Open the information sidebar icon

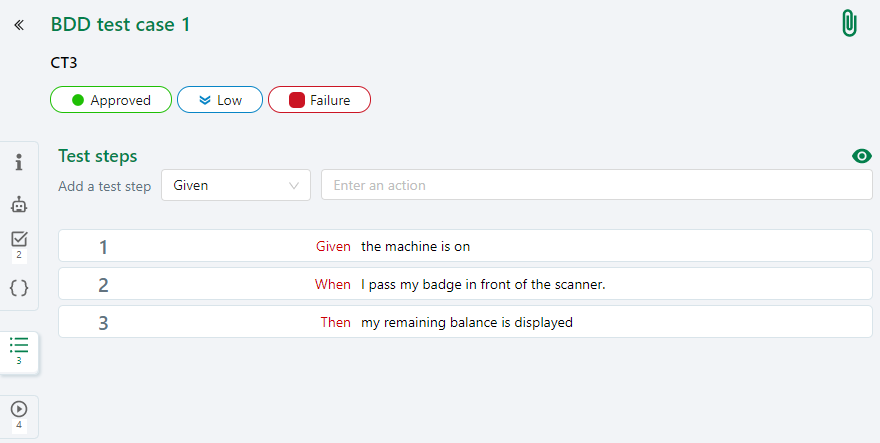click(19, 163)
